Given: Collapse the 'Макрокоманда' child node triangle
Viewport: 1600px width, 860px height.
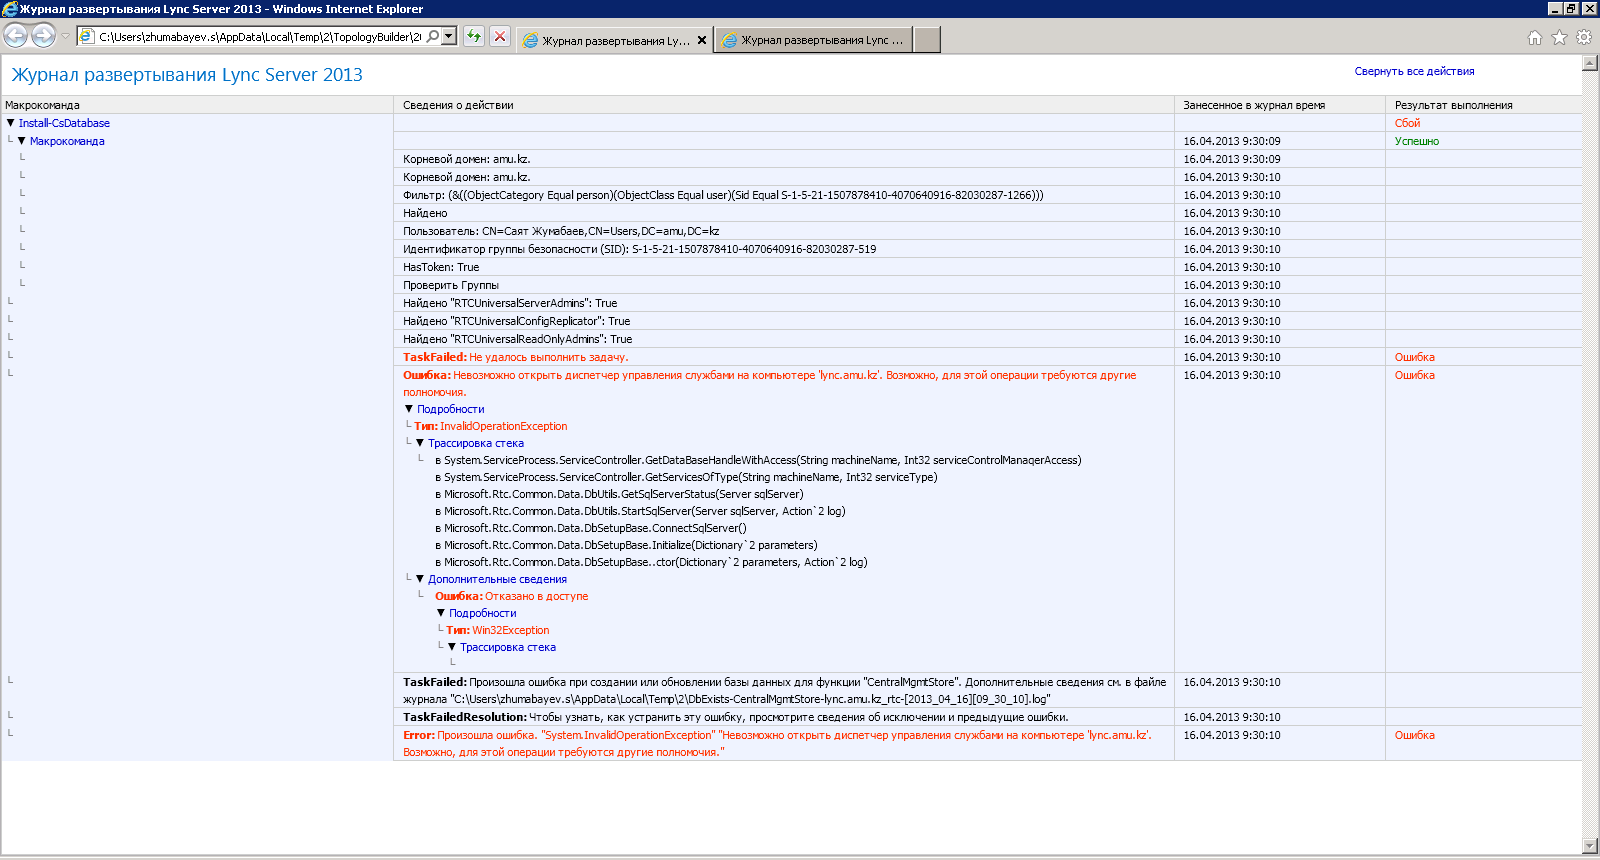Looking at the screenshot, I should click(22, 141).
